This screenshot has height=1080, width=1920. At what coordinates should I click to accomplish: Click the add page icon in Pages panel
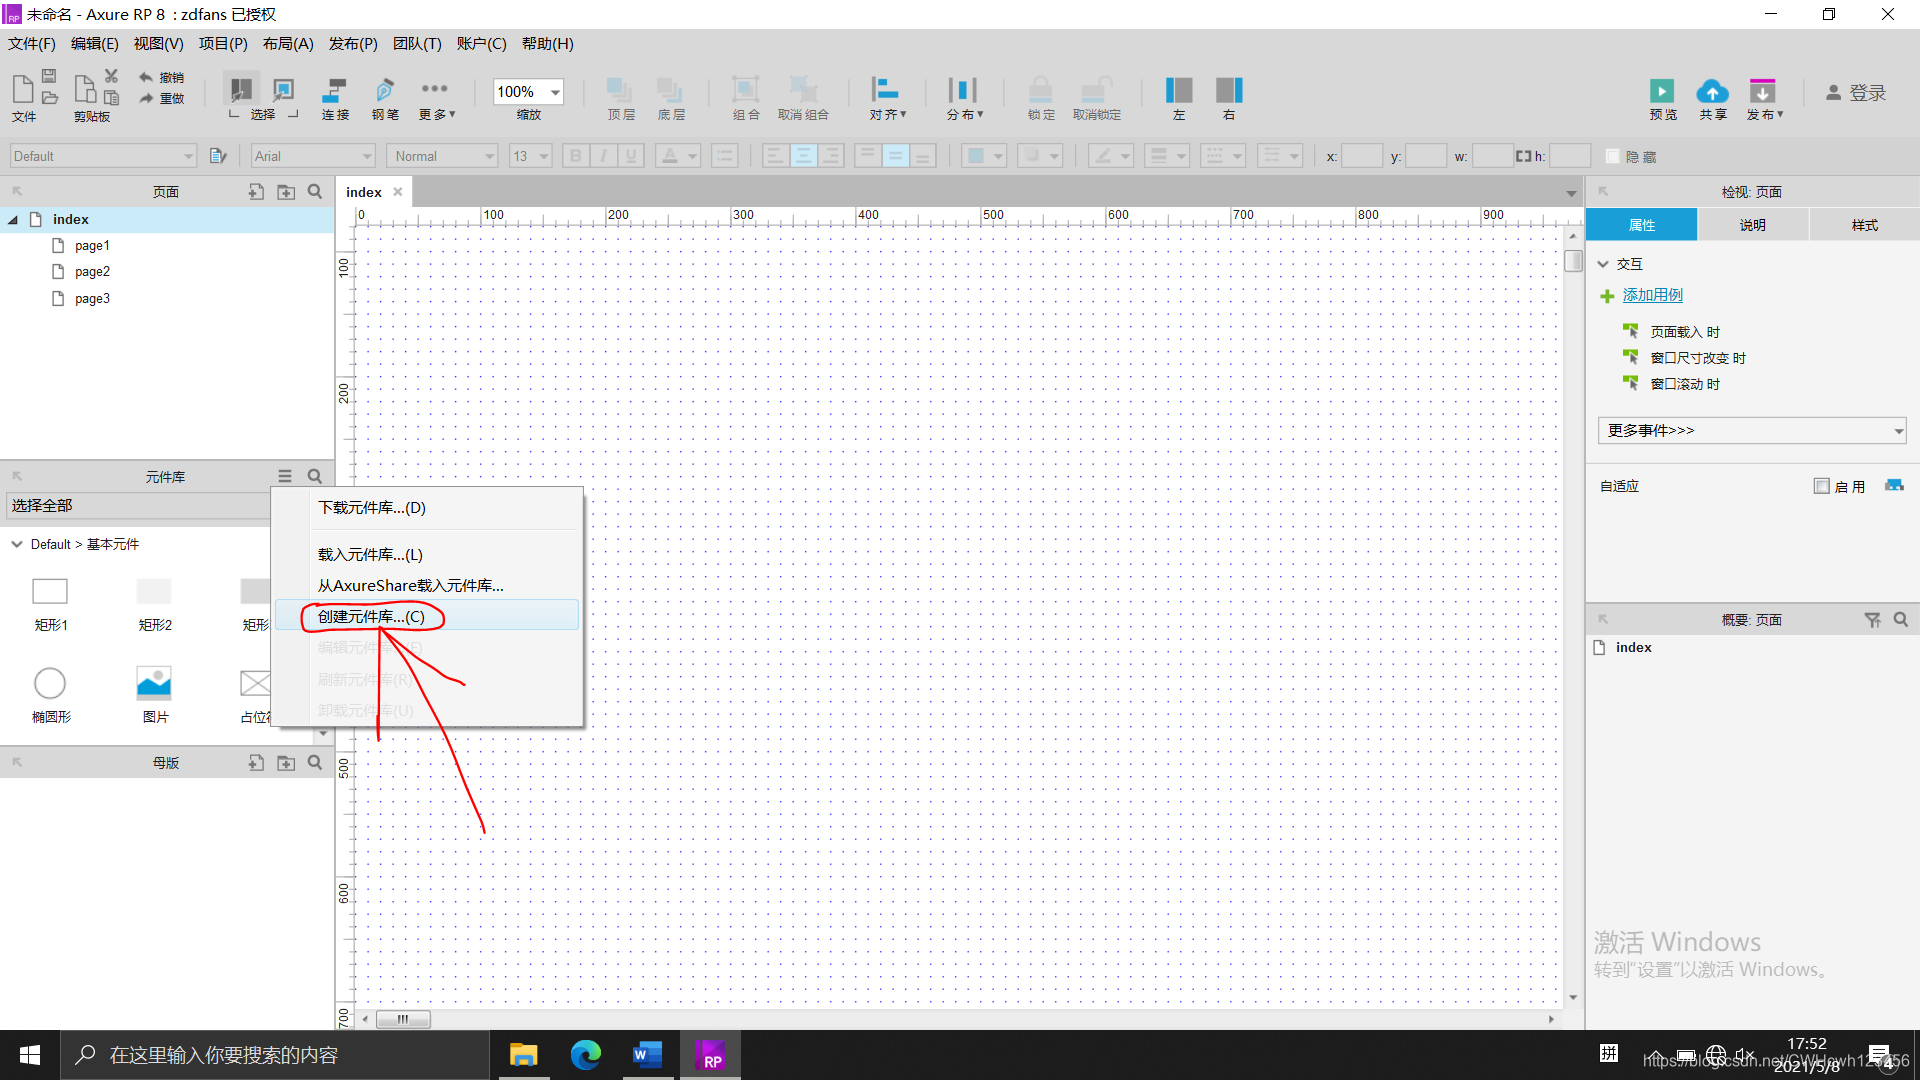click(x=256, y=192)
